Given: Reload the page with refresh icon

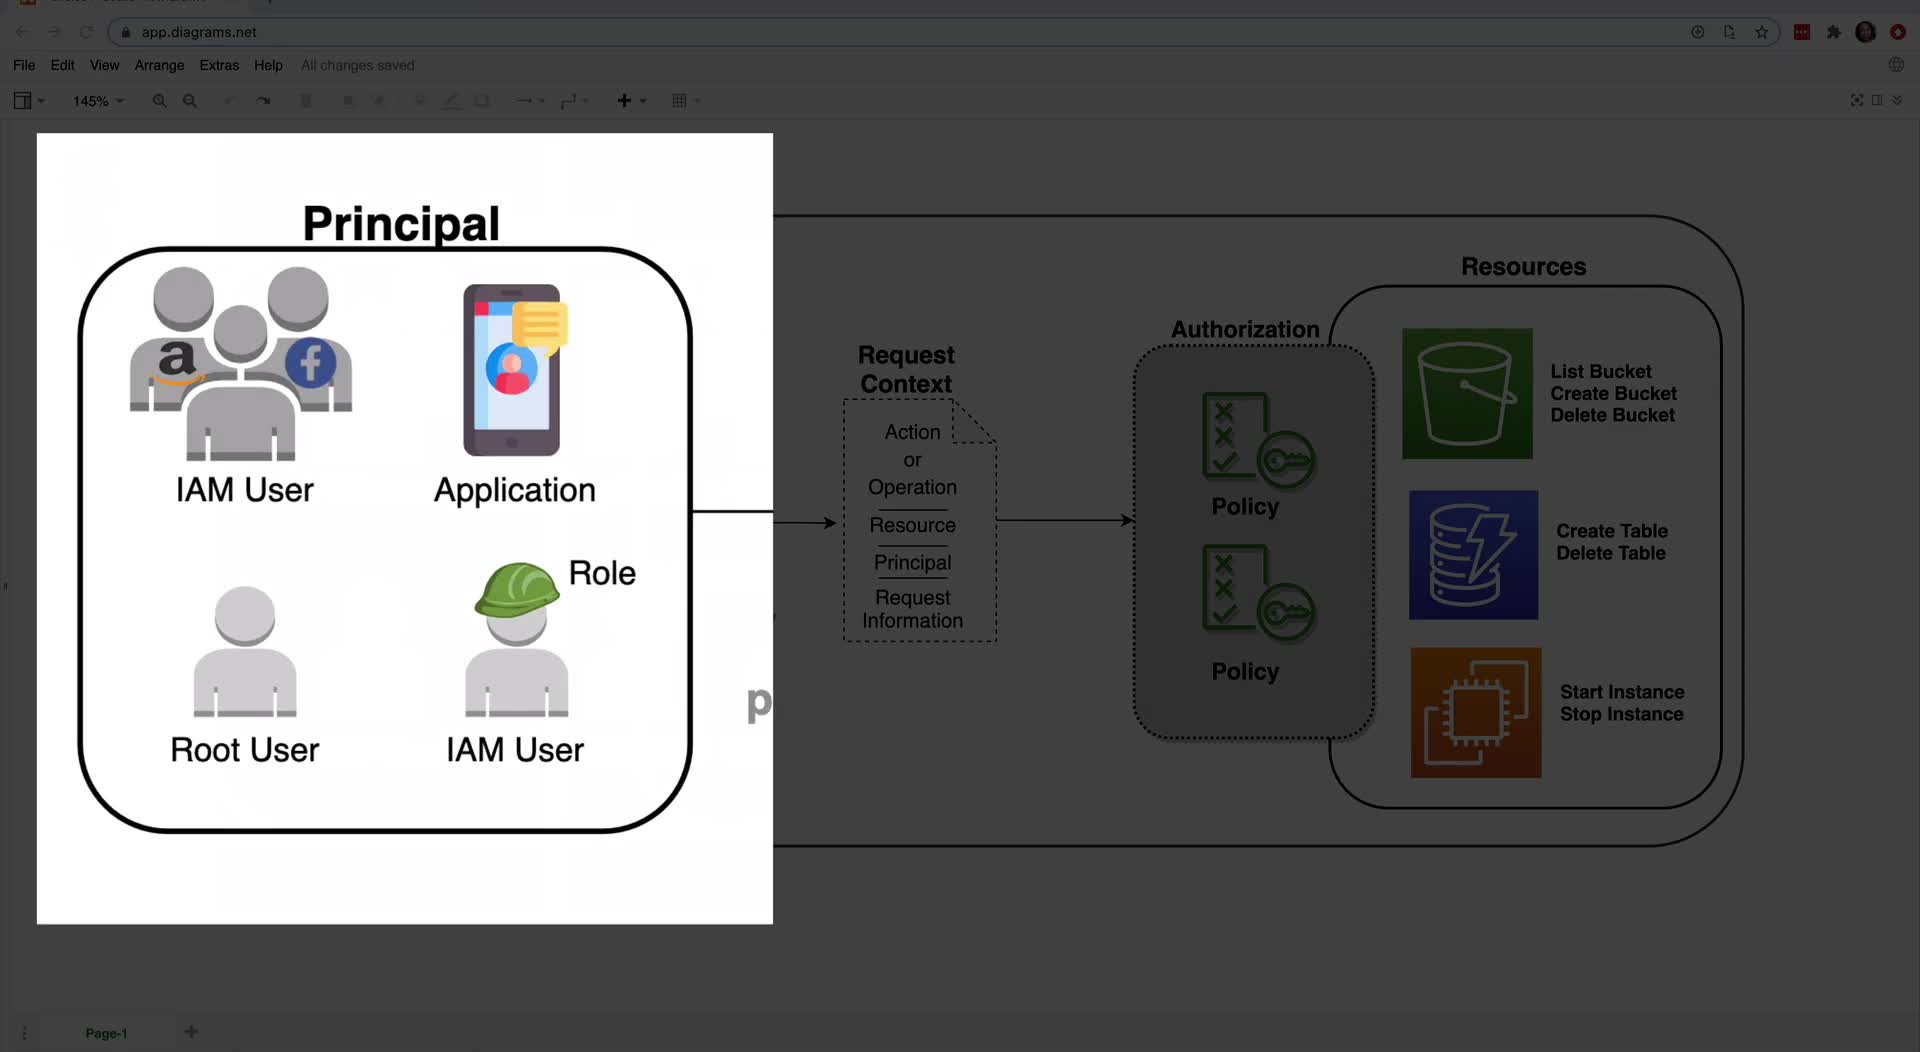Looking at the screenshot, I should pyautogui.click(x=86, y=32).
